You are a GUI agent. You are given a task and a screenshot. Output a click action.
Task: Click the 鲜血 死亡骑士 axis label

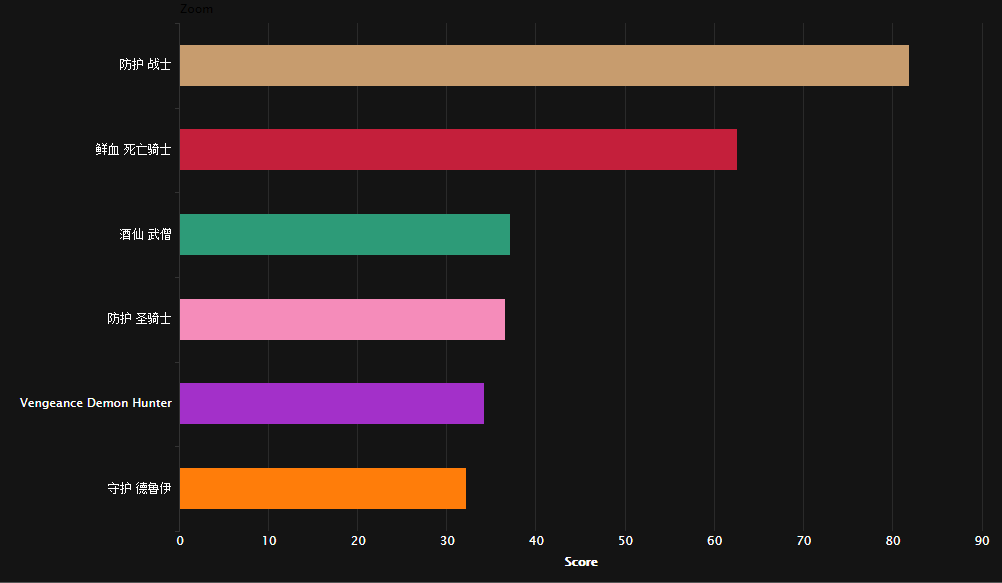(x=134, y=150)
